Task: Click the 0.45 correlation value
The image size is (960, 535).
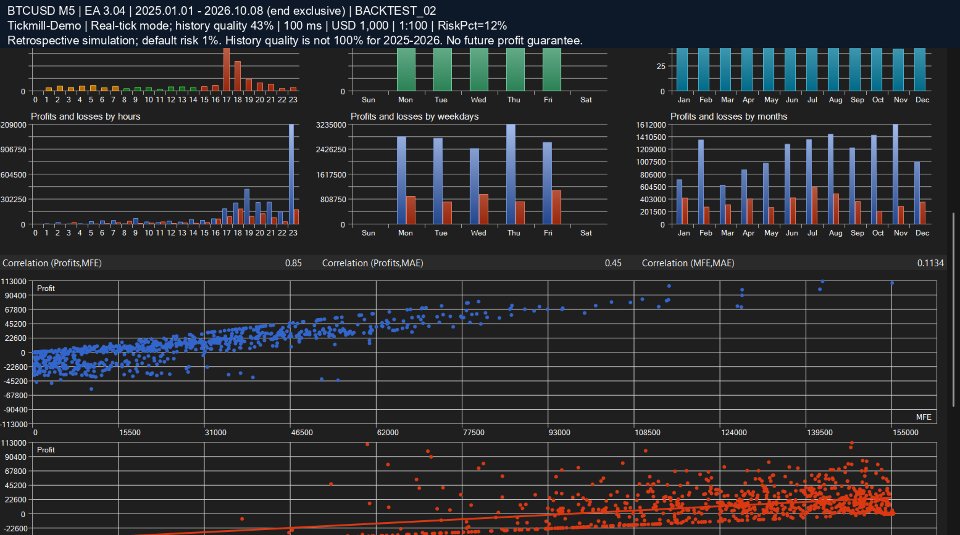Action: tap(613, 263)
